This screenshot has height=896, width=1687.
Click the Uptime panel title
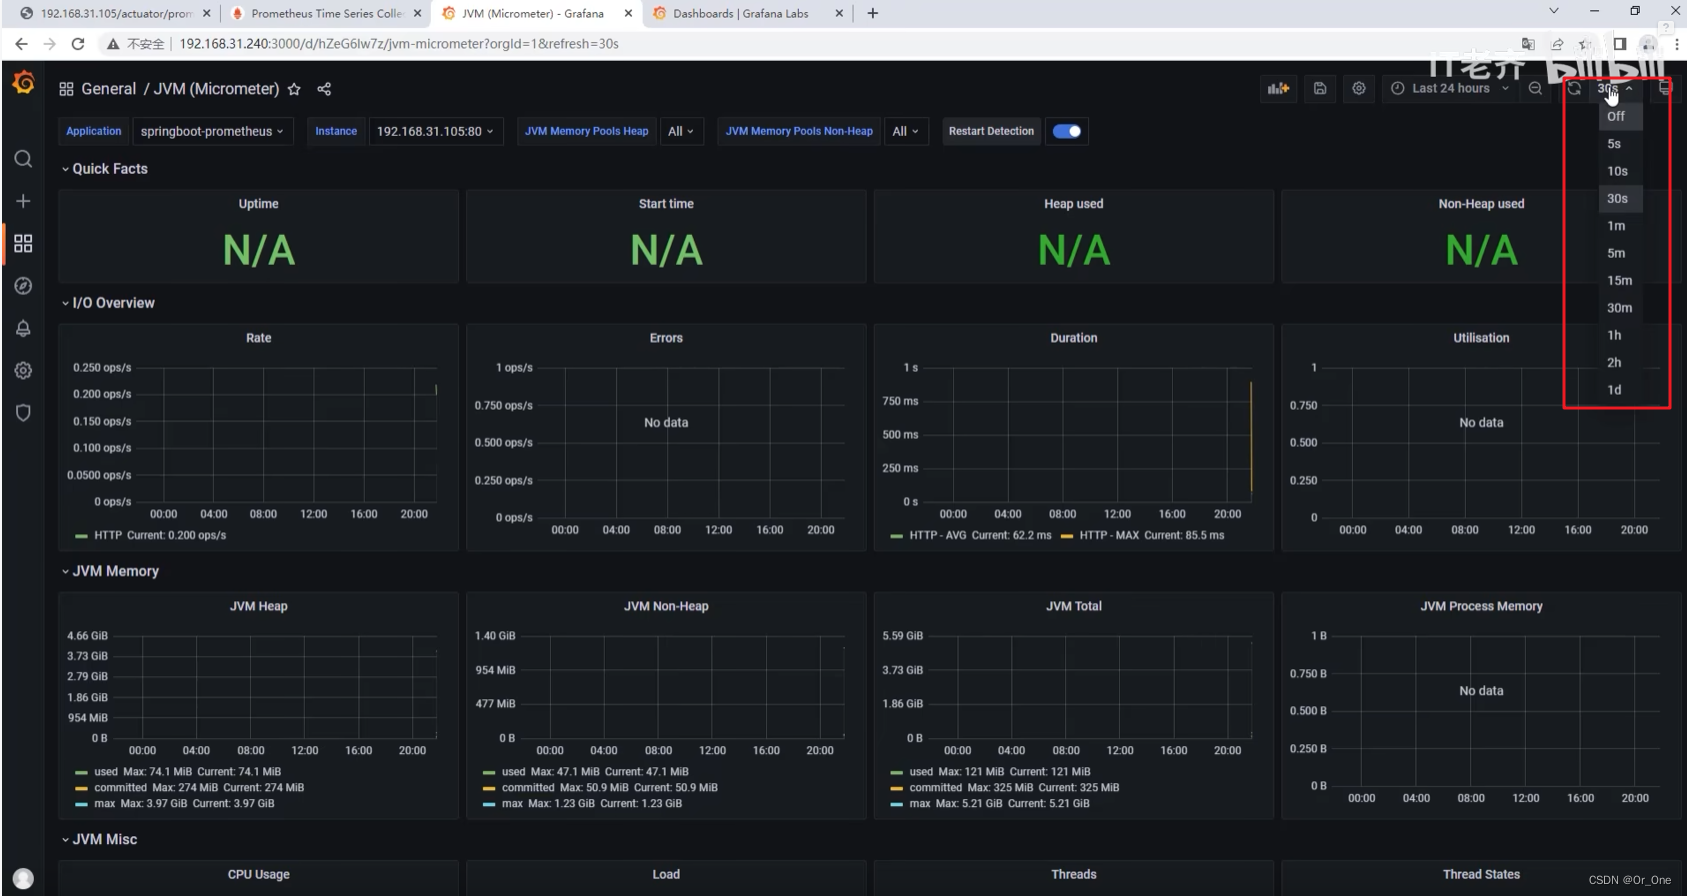click(x=258, y=204)
